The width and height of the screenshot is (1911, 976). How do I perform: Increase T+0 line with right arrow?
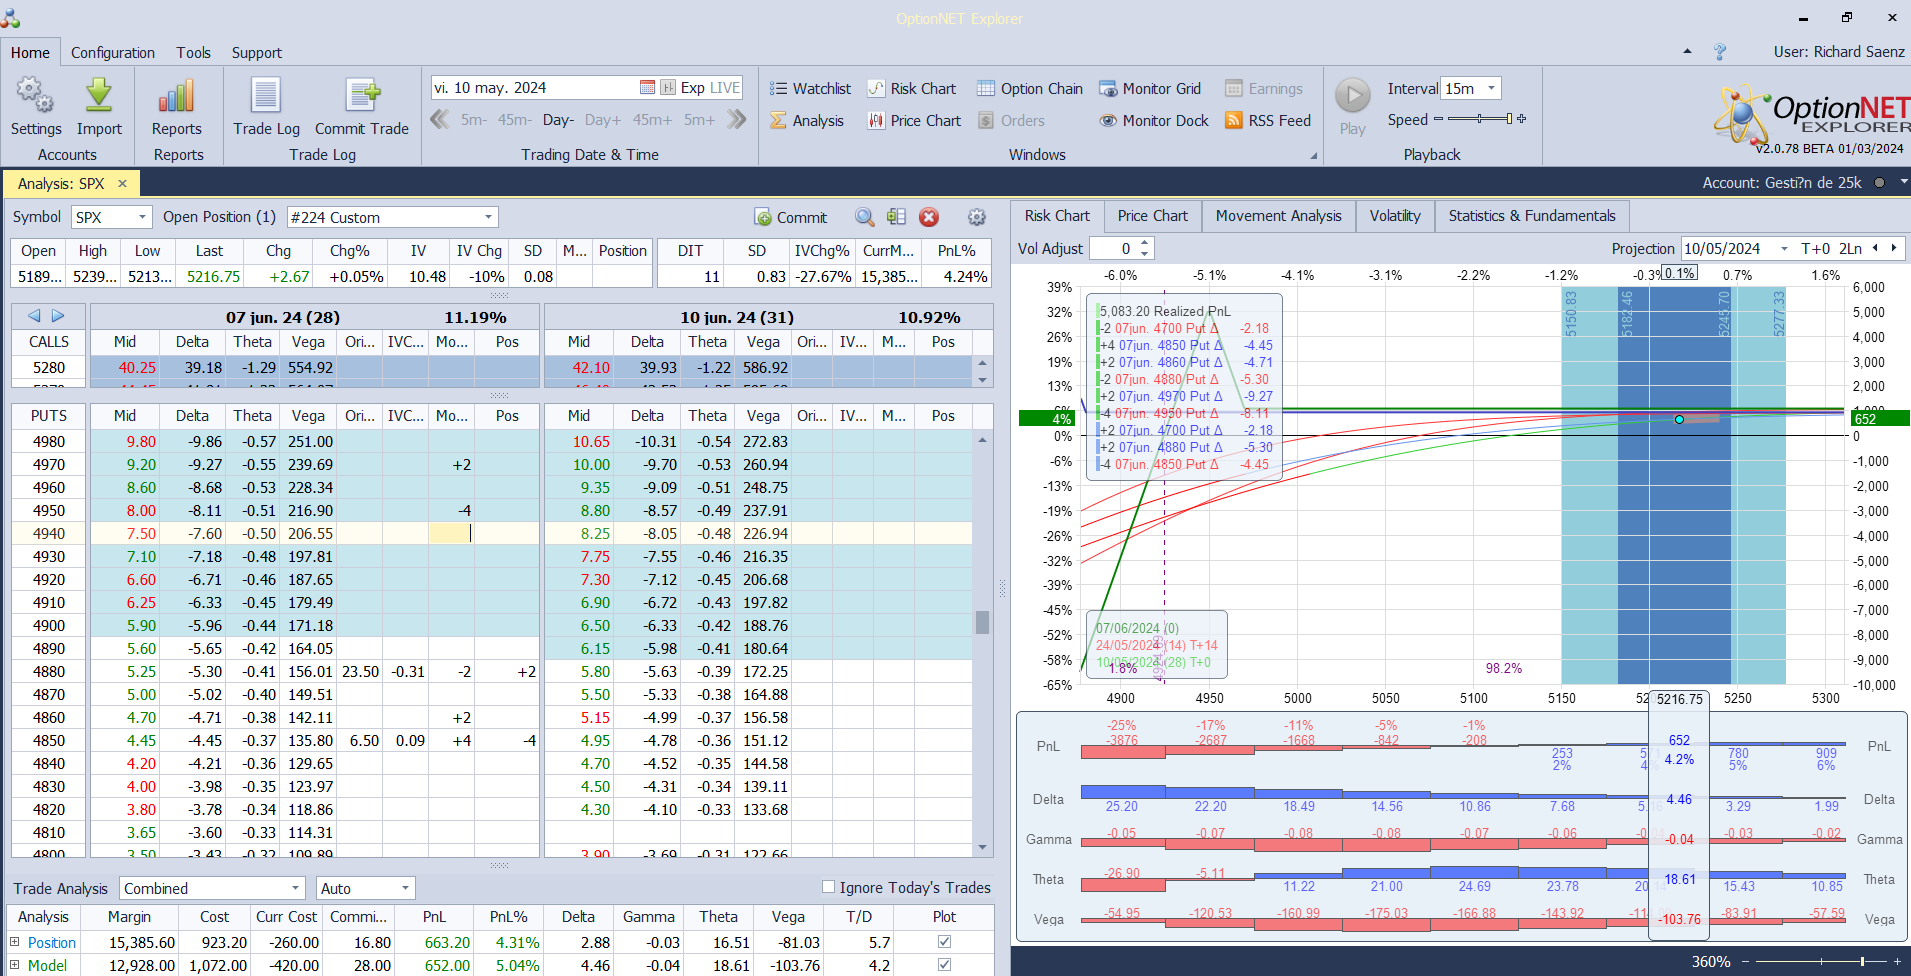tap(1894, 248)
